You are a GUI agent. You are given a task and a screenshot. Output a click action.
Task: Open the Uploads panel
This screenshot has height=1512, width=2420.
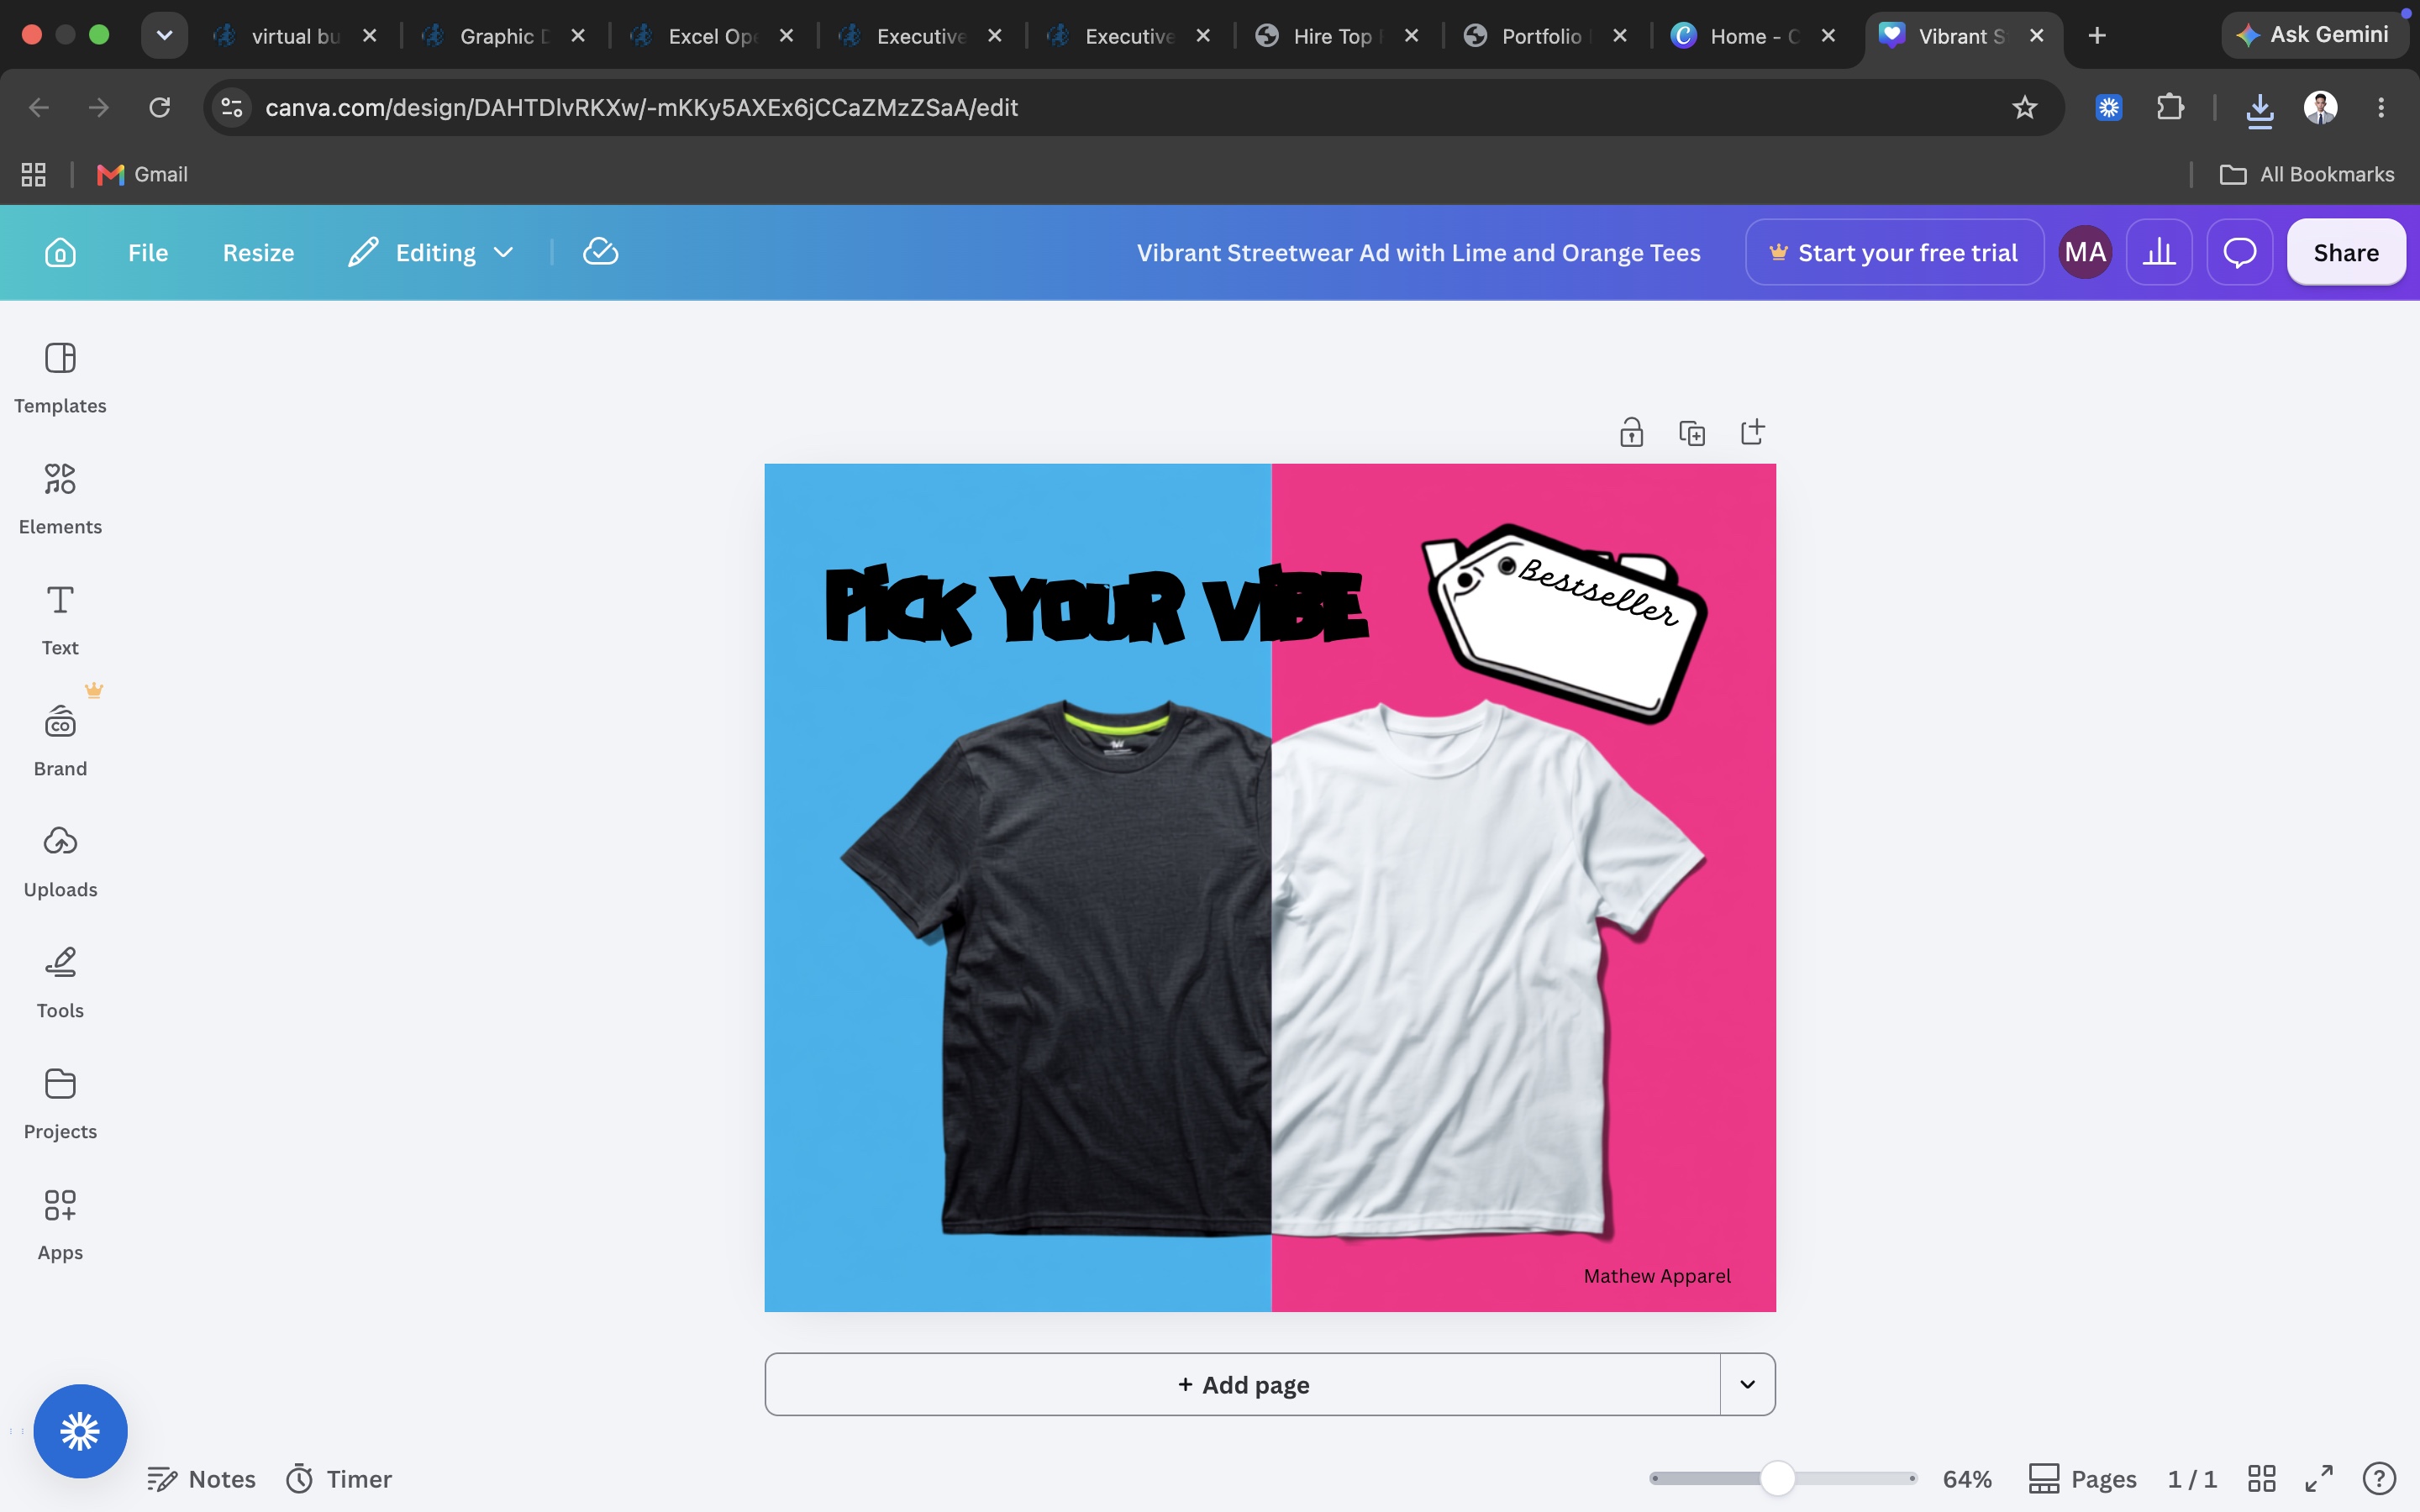point(60,861)
